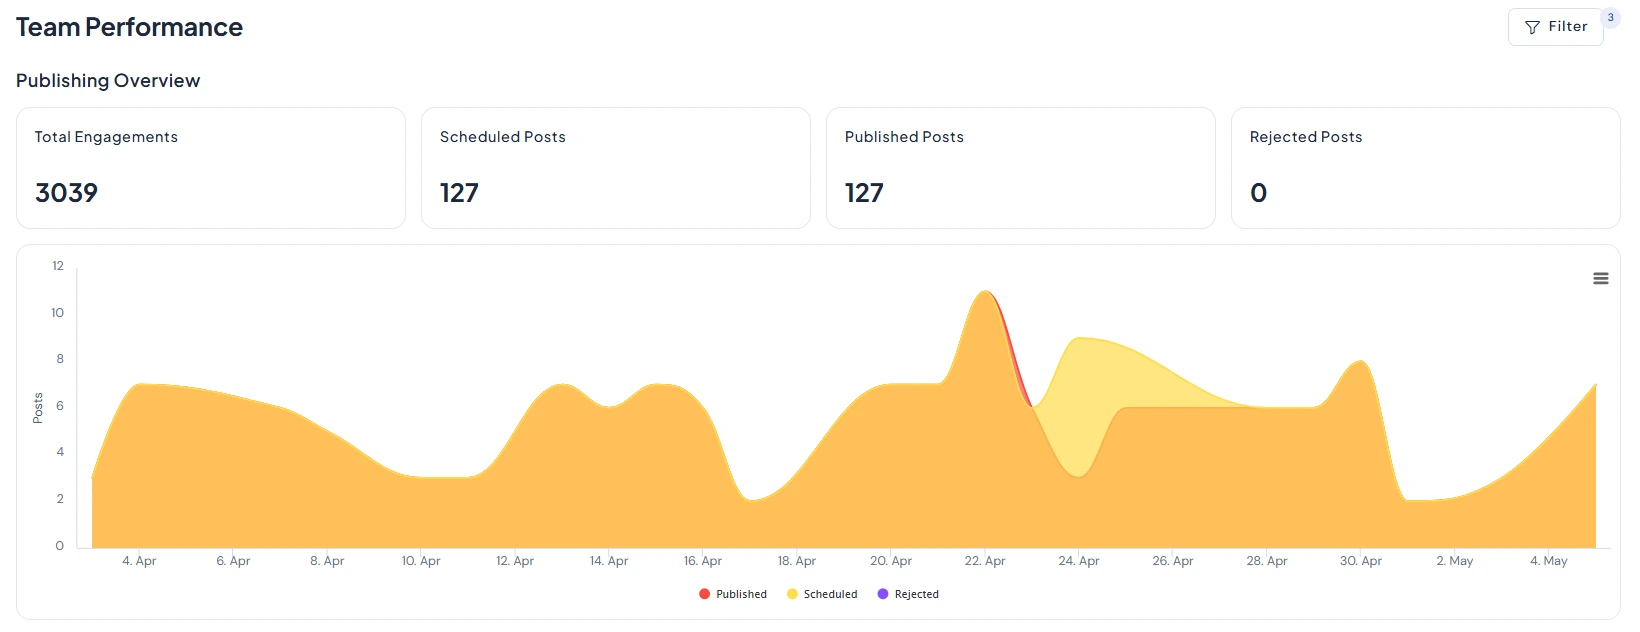The width and height of the screenshot is (1640, 632).
Task: Click the 4. May axis label
Action: click(1549, 561)
